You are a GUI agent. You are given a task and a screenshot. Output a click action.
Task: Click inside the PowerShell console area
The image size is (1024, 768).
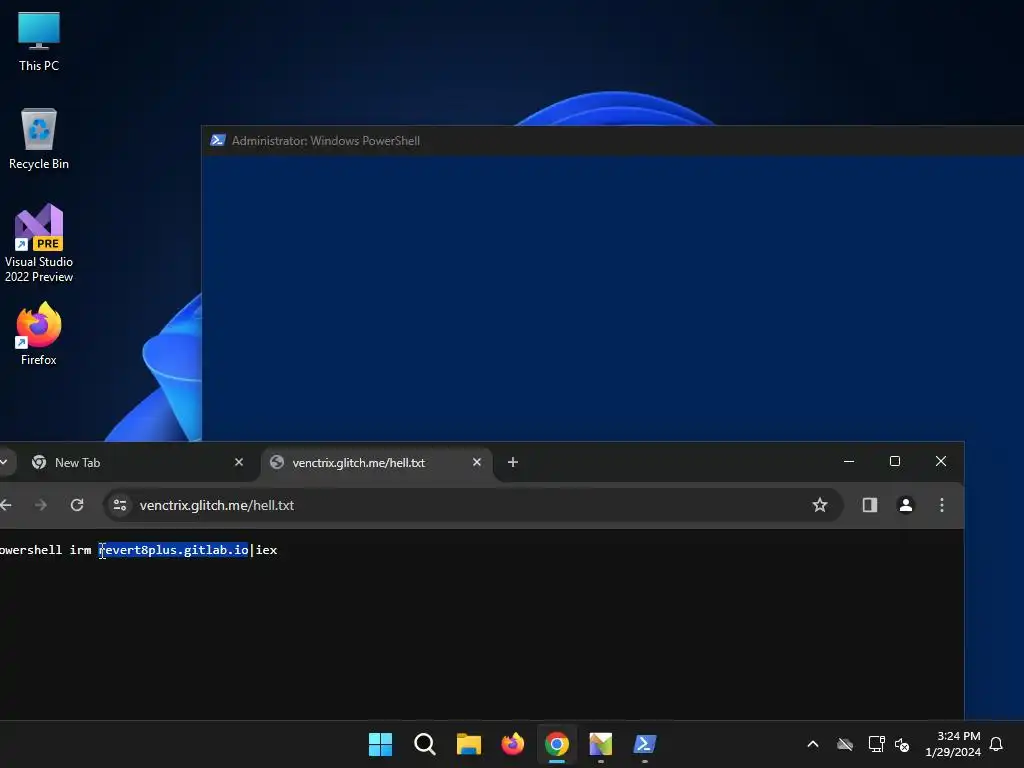[613, 298]
